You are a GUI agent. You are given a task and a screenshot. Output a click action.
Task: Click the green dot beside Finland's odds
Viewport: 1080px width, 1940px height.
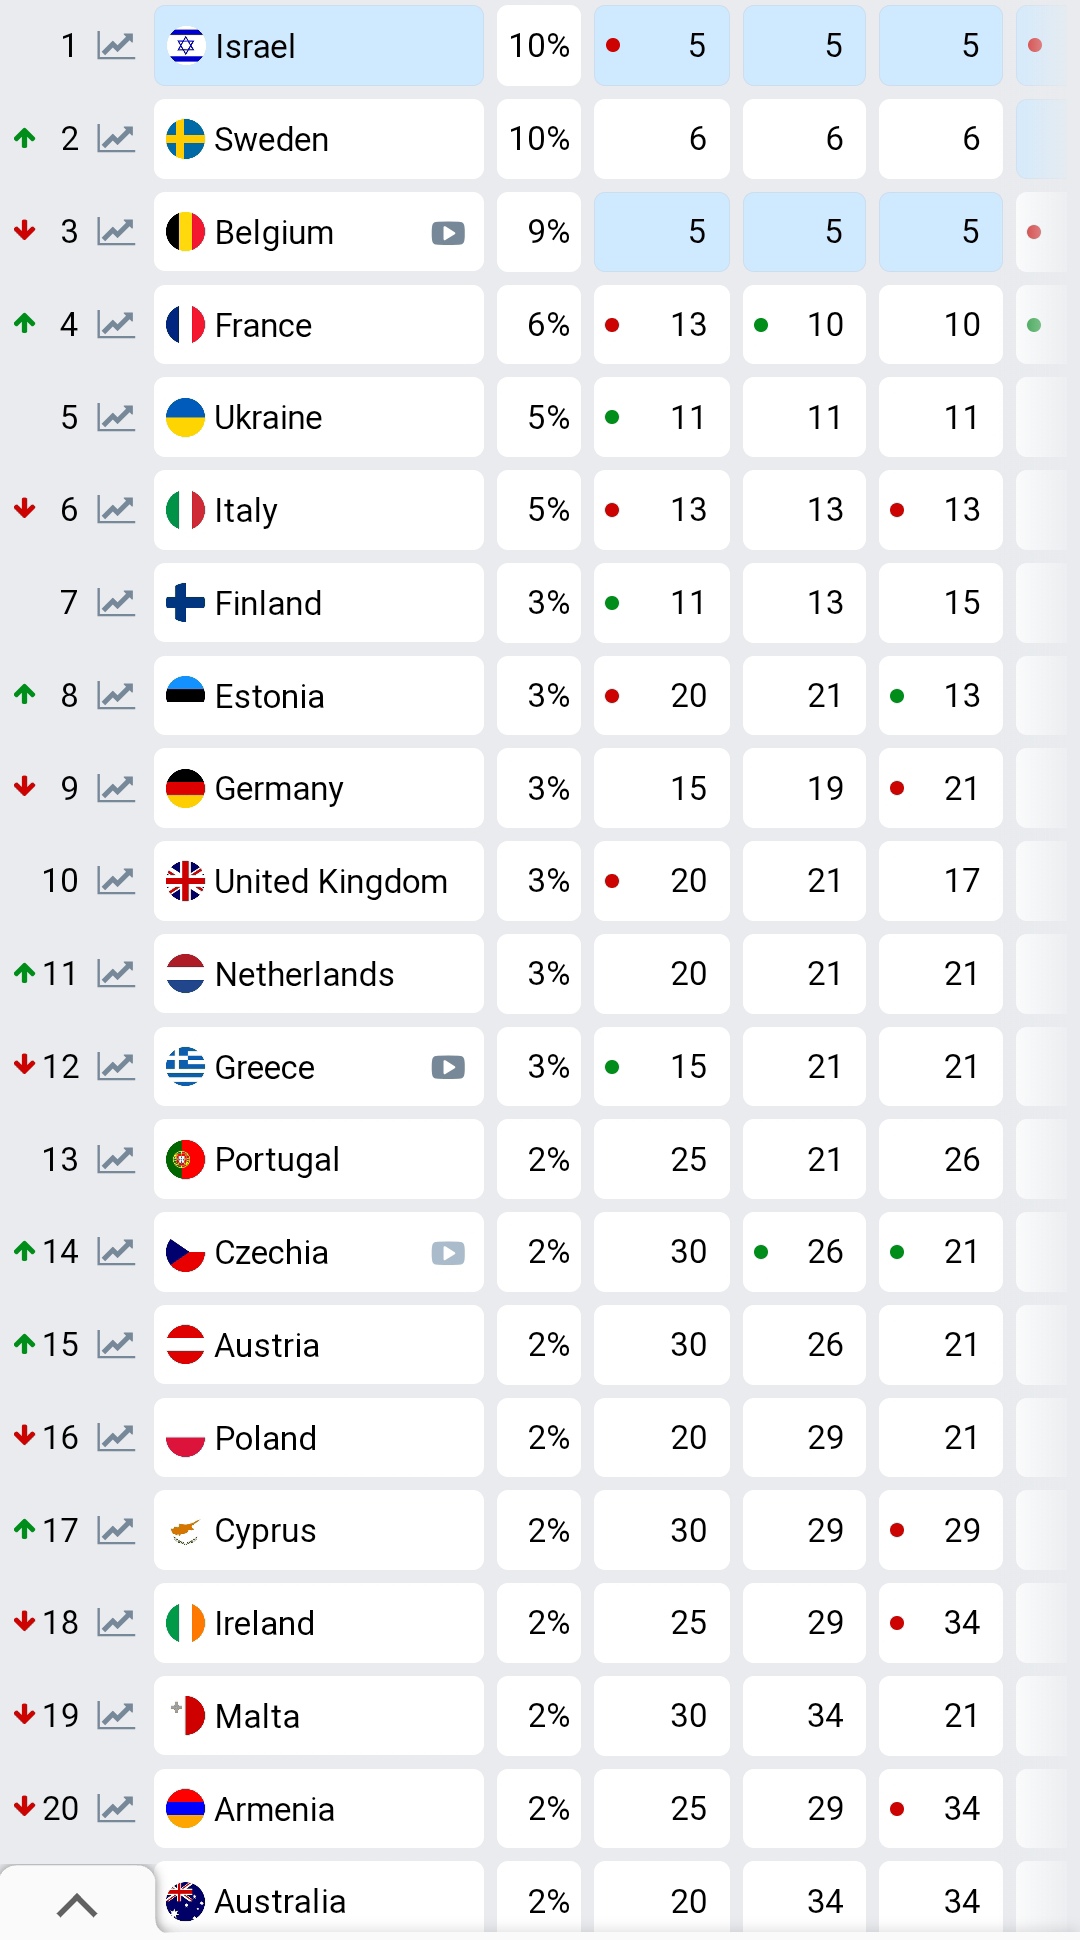tap(613, 602)
